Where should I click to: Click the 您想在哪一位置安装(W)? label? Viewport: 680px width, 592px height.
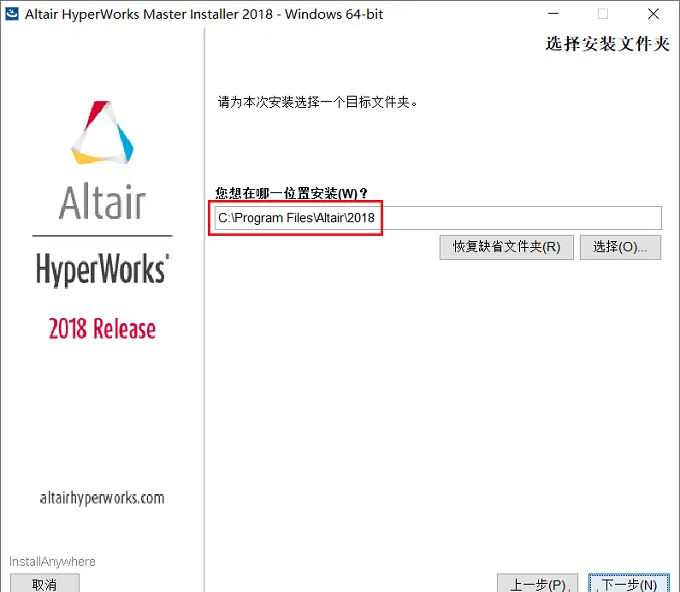click(x=291, y=193)
